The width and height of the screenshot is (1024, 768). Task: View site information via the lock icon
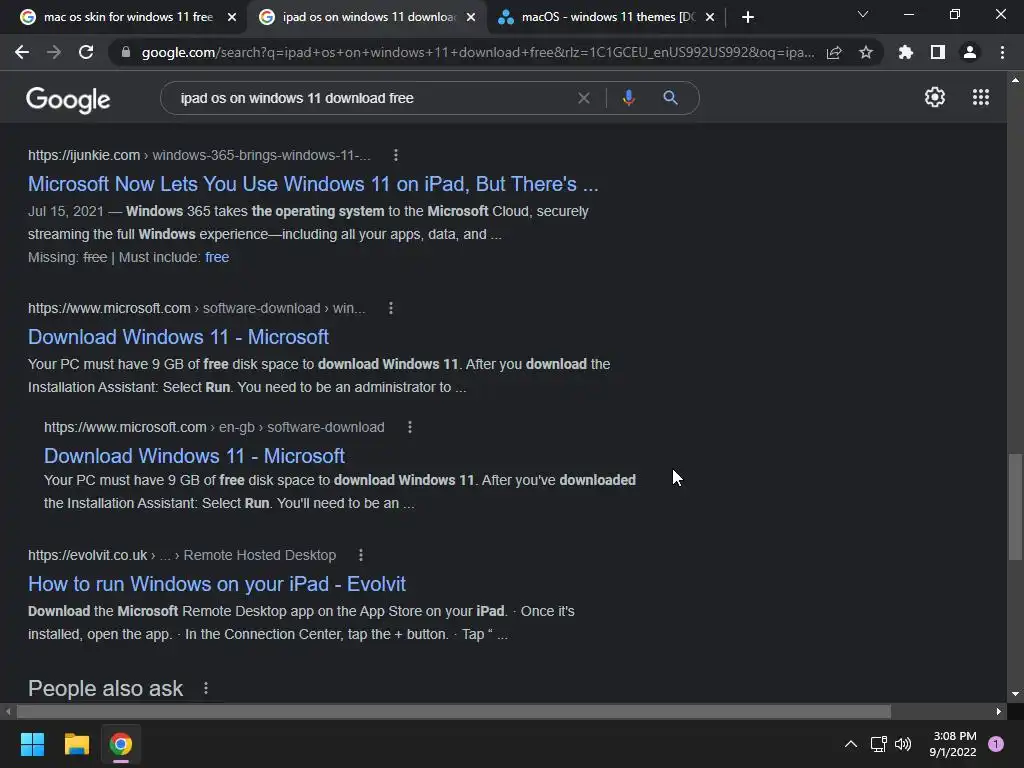point(126,52)
